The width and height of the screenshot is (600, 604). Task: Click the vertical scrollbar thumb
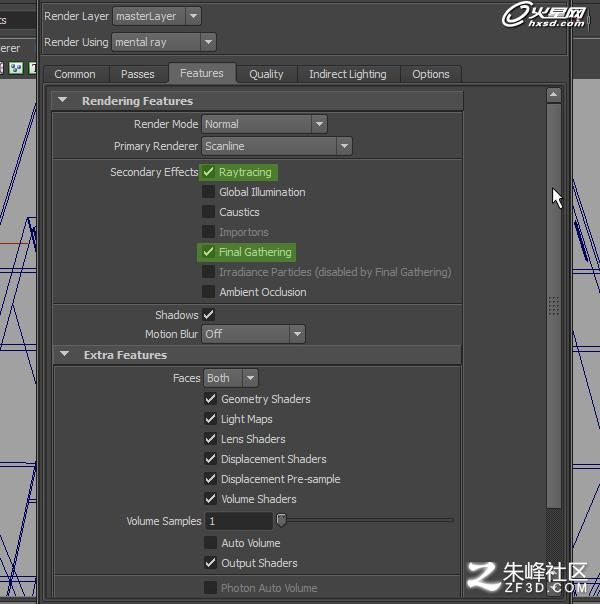pos(554,306)
